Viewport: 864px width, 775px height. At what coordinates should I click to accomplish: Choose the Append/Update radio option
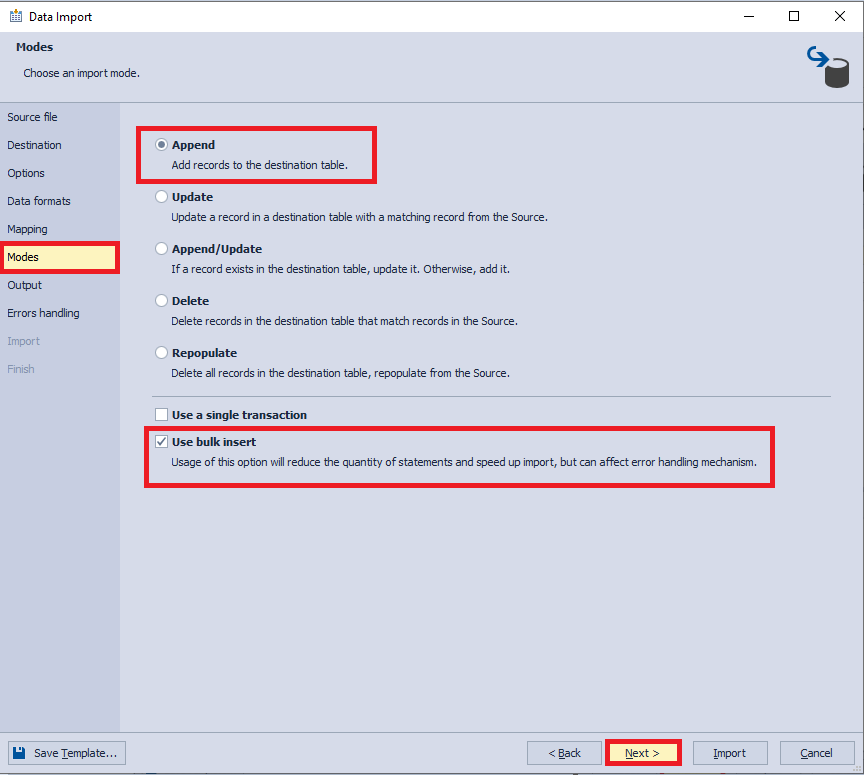(x=161, y=249)
